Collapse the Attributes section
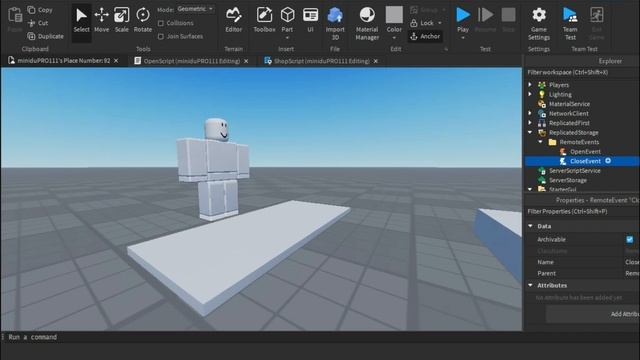Image resolution: width=640 pixels, height=360 pixels. pyautogui.click(x=531, y=285)
